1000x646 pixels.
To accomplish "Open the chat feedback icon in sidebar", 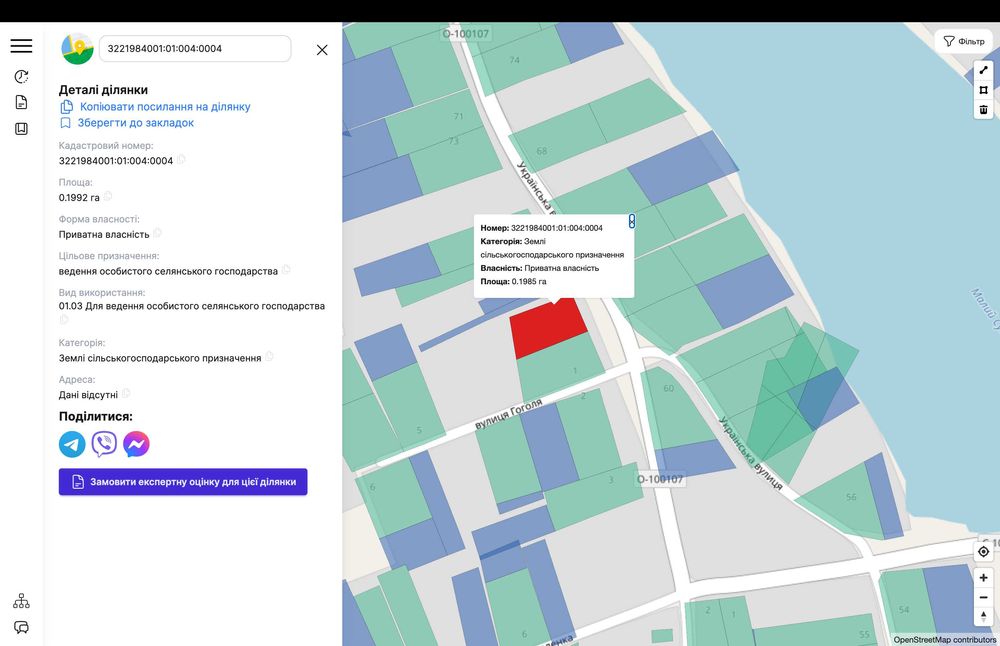I will [x=21, y=628].
